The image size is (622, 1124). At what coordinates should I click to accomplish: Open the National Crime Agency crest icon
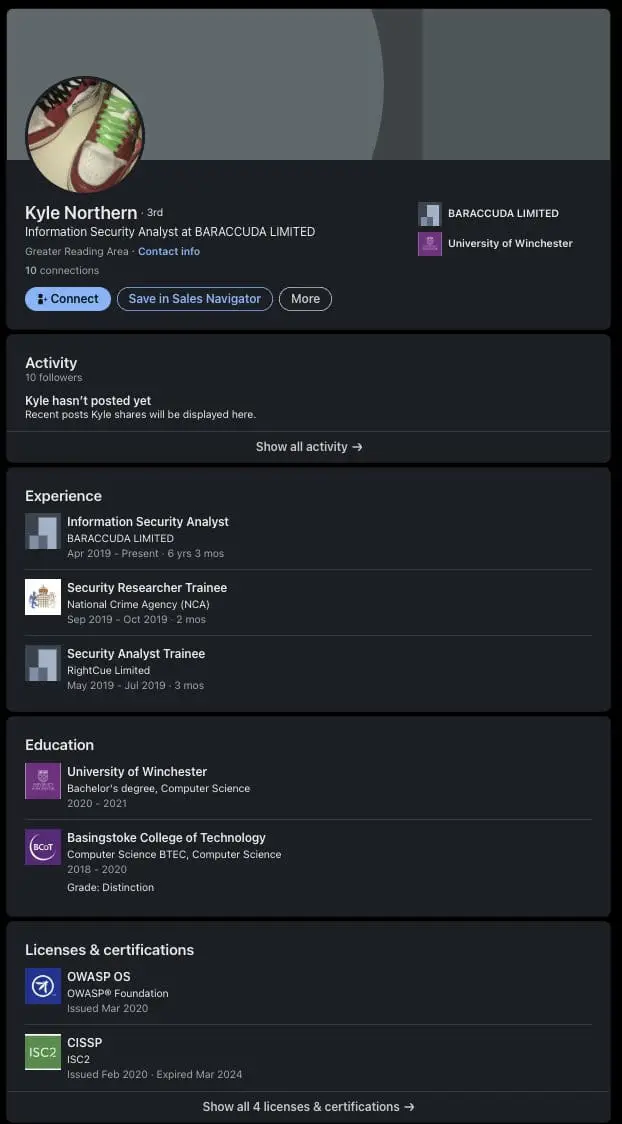43,597
